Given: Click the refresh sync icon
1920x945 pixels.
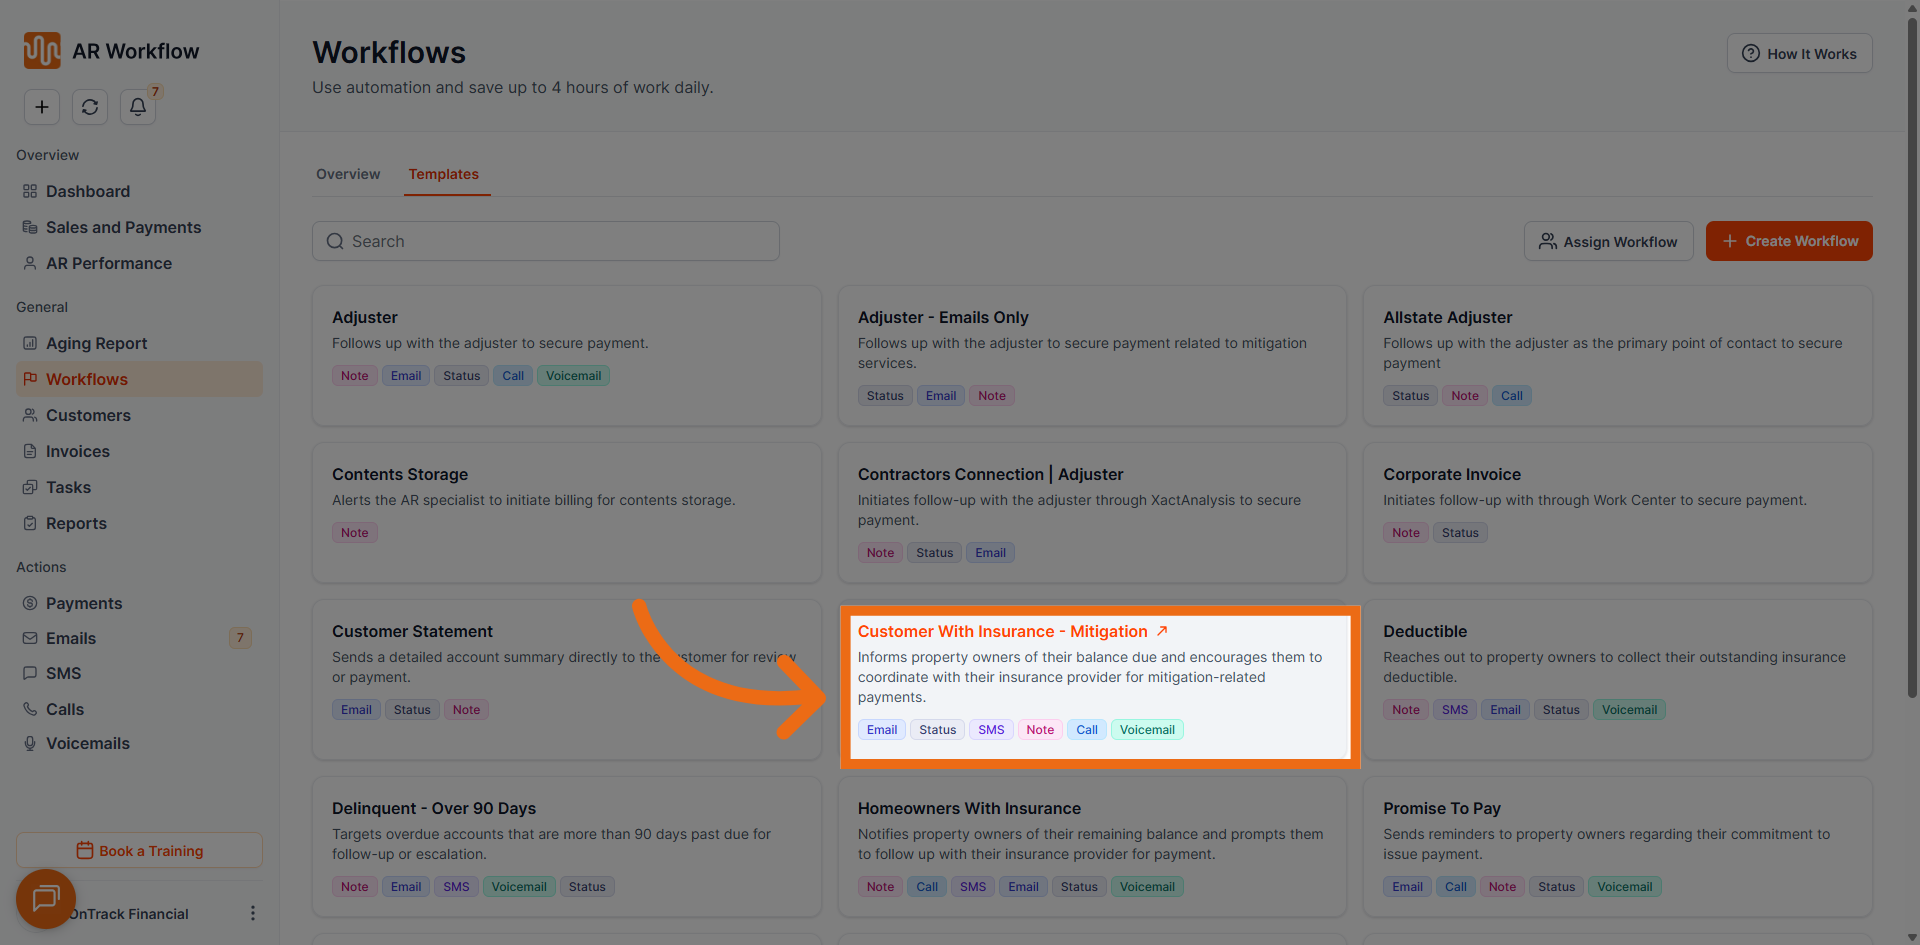Looking at the screenshot, I should [90, 107].
